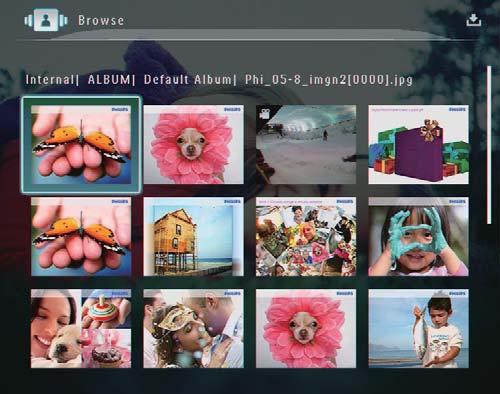Click the video camera icon on snow thumbnail
This screenshot has width=500, height=394.
(265, 114)
